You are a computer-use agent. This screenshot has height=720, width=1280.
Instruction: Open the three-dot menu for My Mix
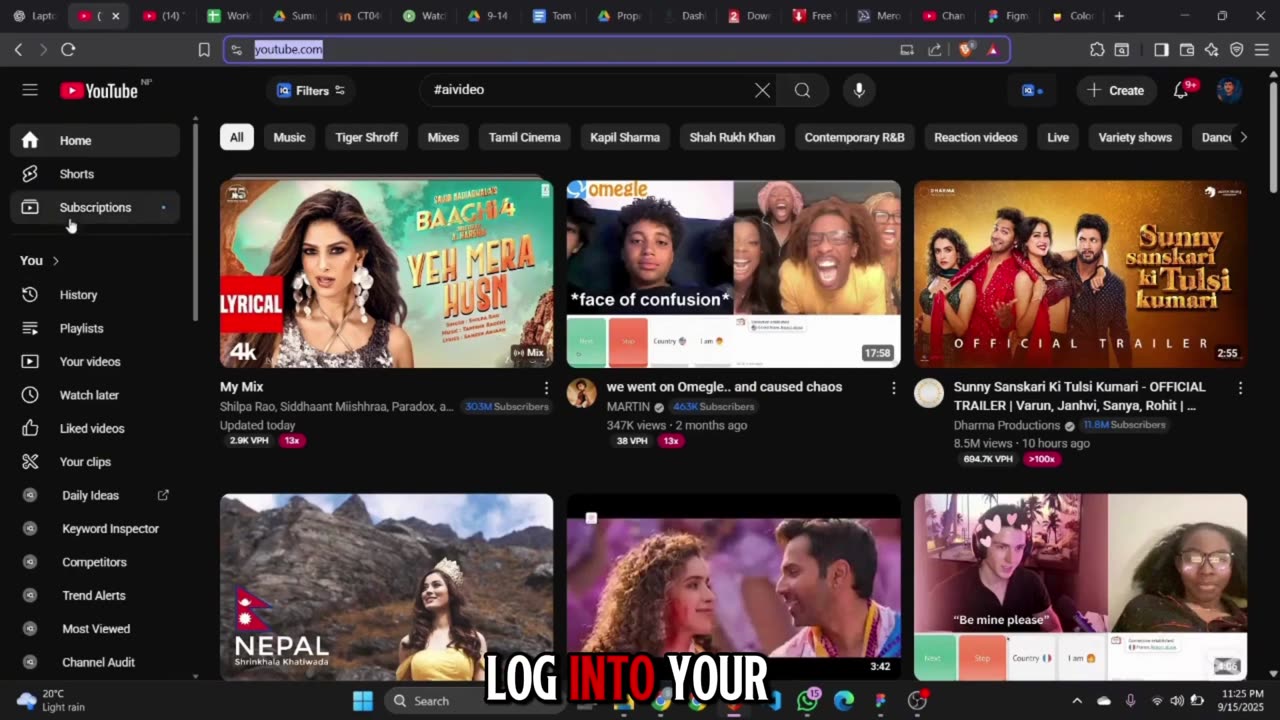tap(546, 388)
